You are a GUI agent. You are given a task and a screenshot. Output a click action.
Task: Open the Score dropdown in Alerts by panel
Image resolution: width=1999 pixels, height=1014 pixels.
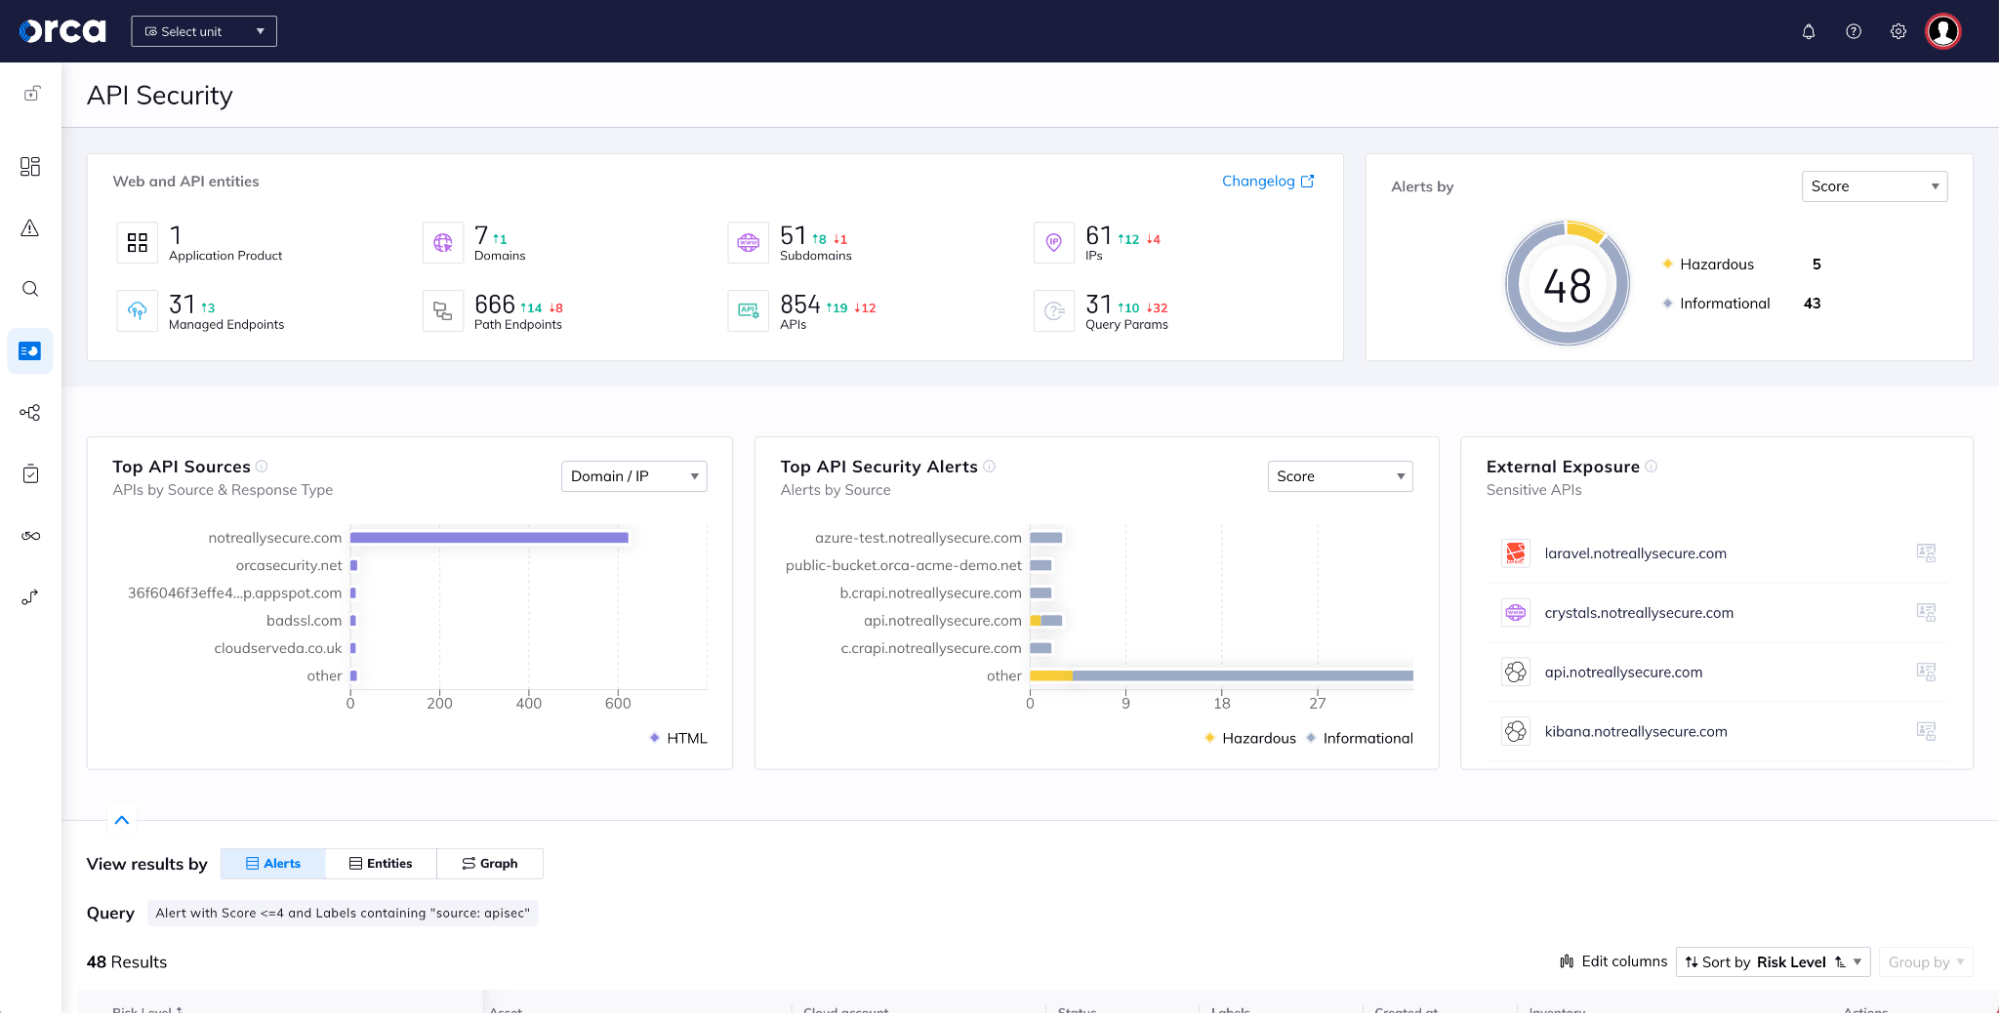(x=1873, y=186)
